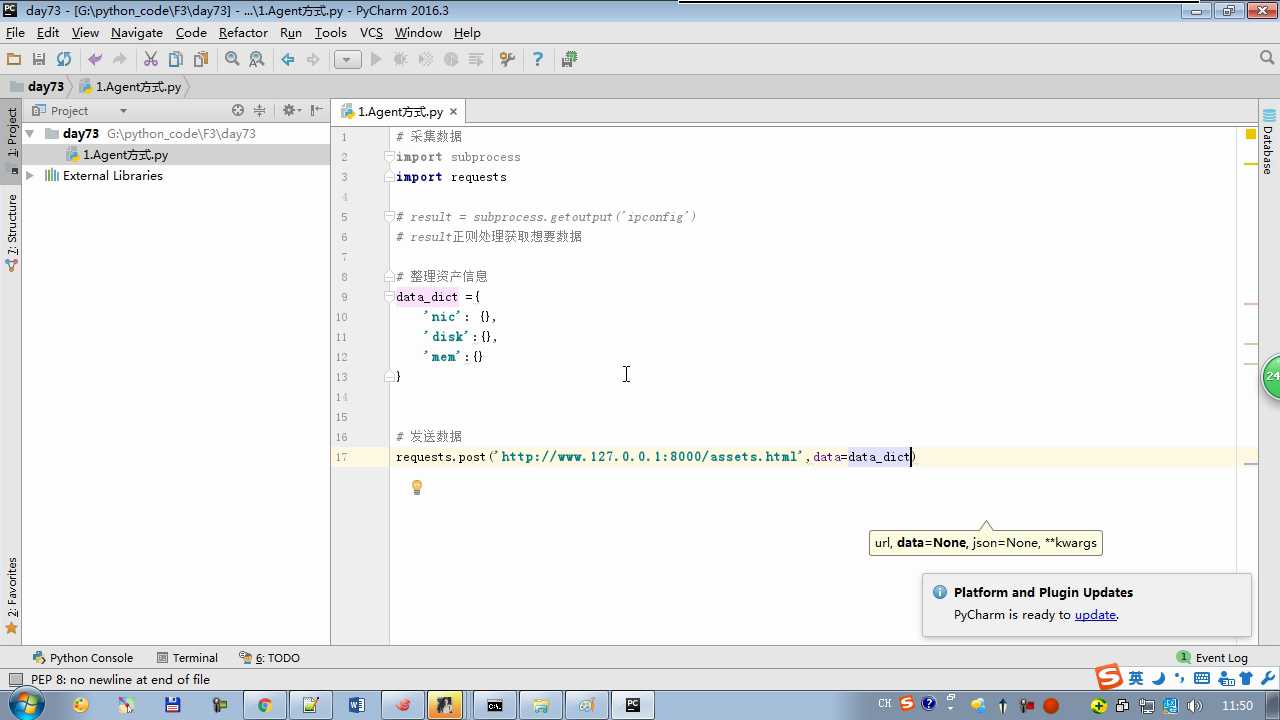The image size is (1280, 720).
Task: Open the Edit menu
Action: [48, 32]
